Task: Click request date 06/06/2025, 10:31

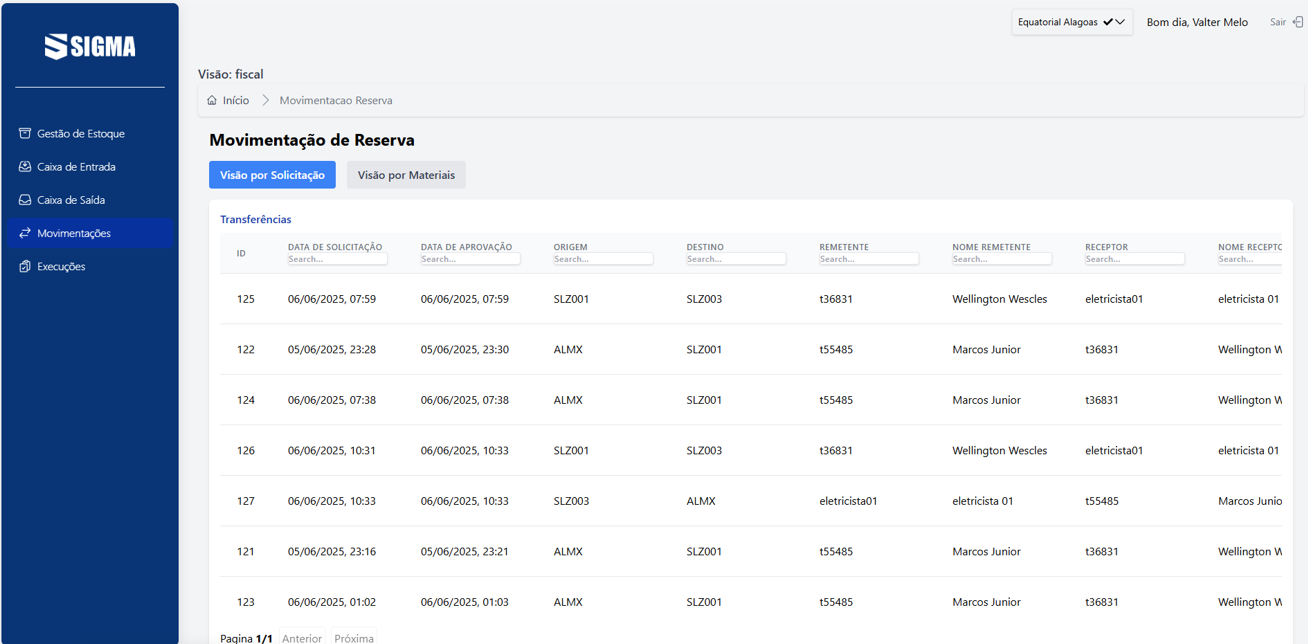Action: pyautogui.click(x=332, y=450)
